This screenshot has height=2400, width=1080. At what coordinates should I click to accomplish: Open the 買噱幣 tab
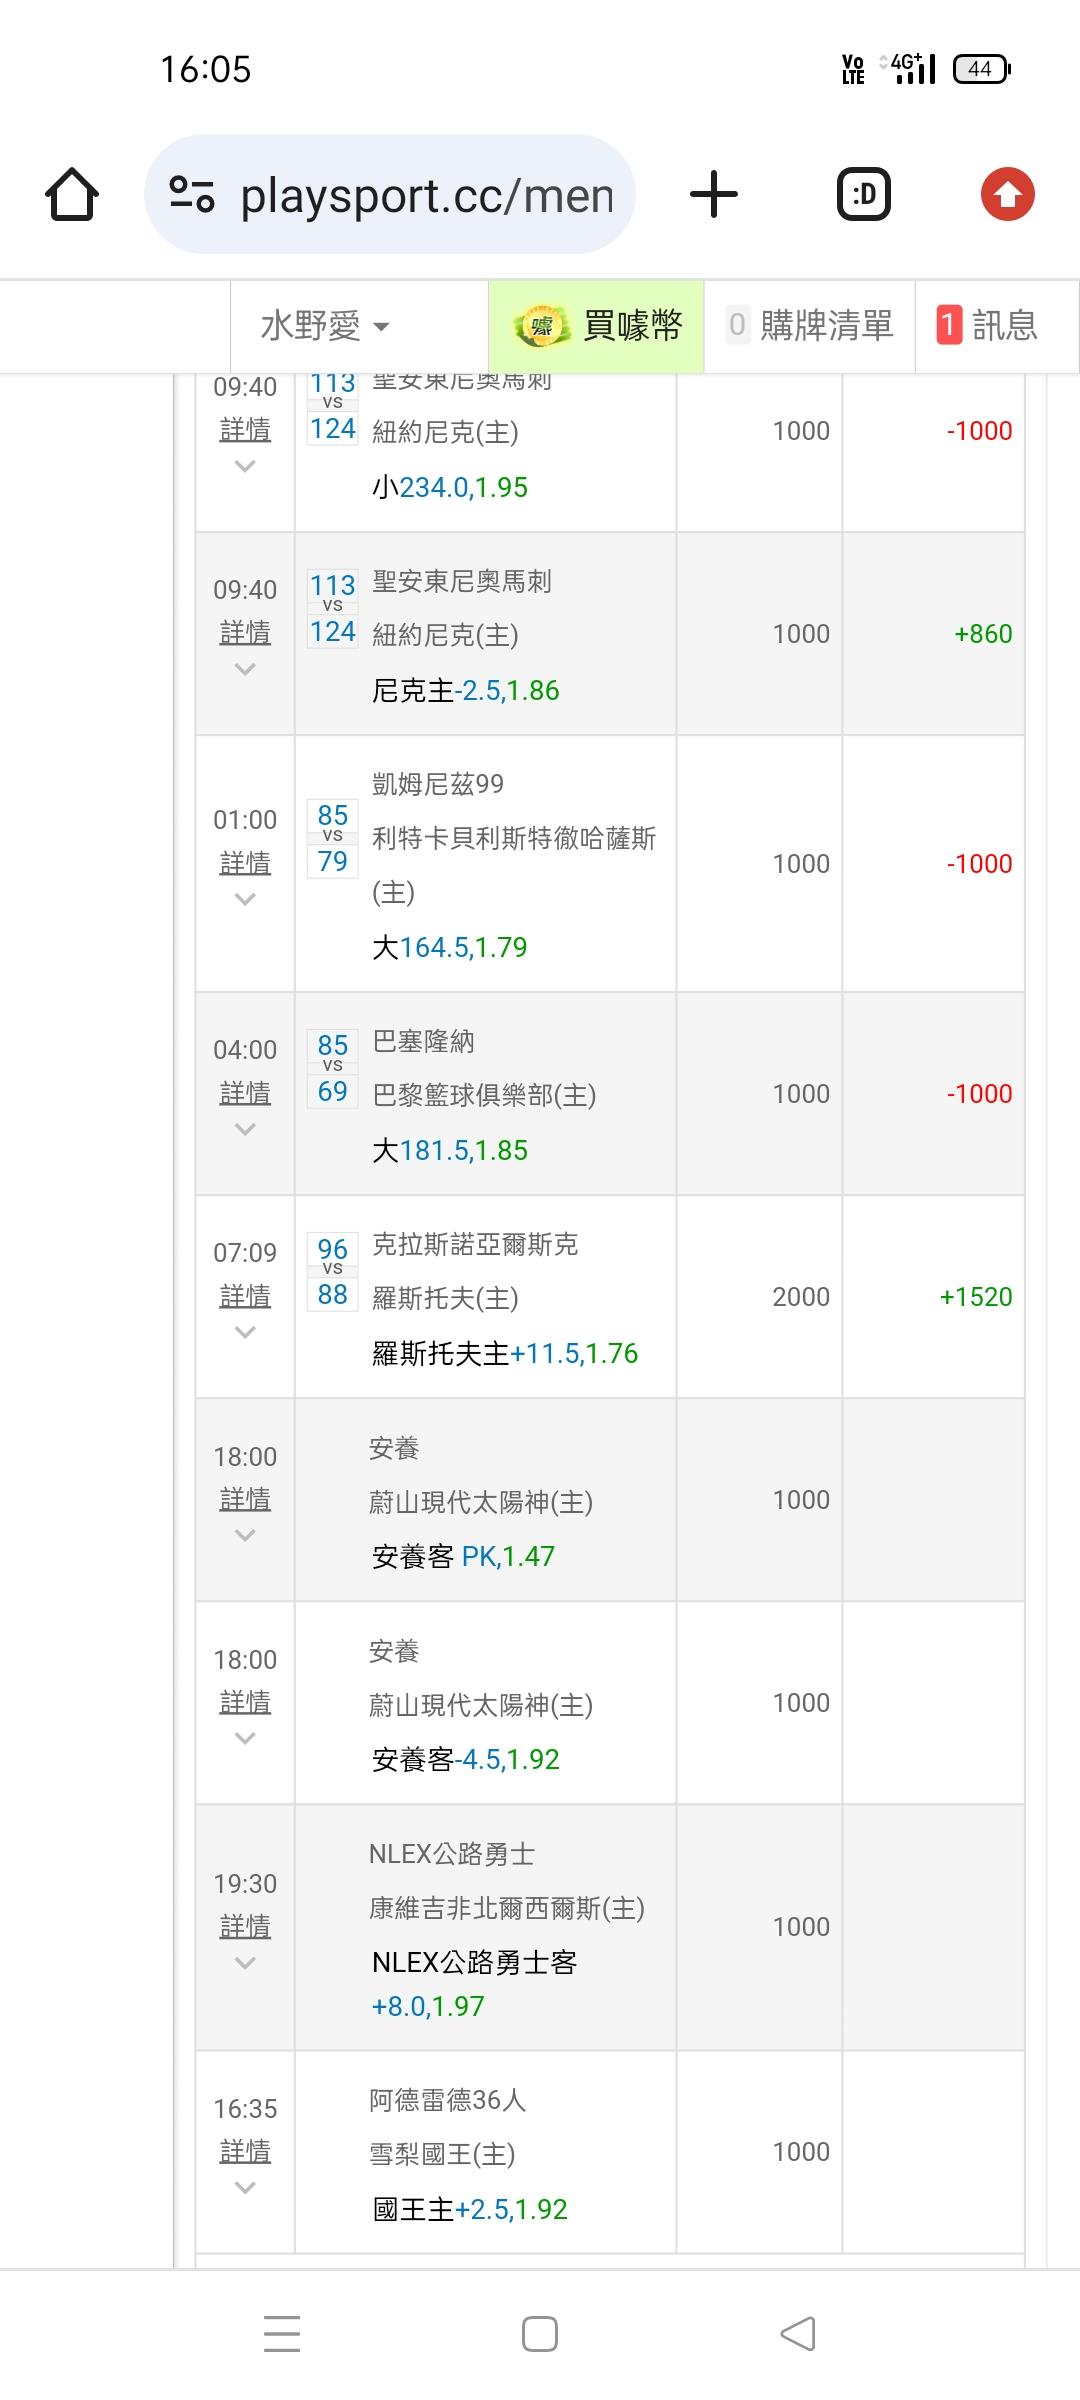click(x=597, y=326)
